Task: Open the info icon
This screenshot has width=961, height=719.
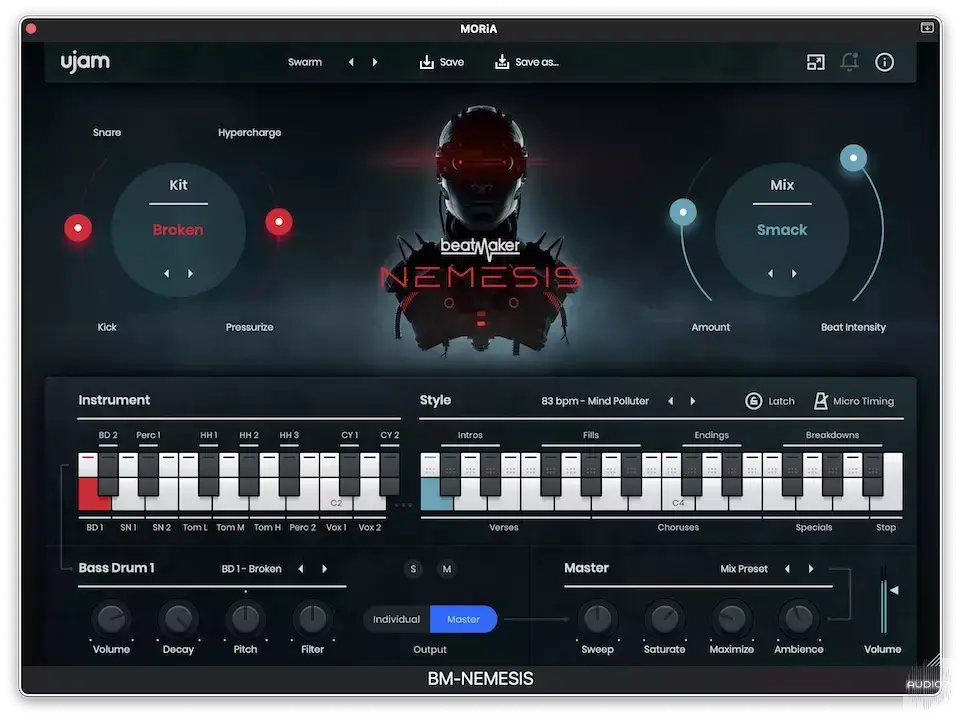Action: point(884,62)
